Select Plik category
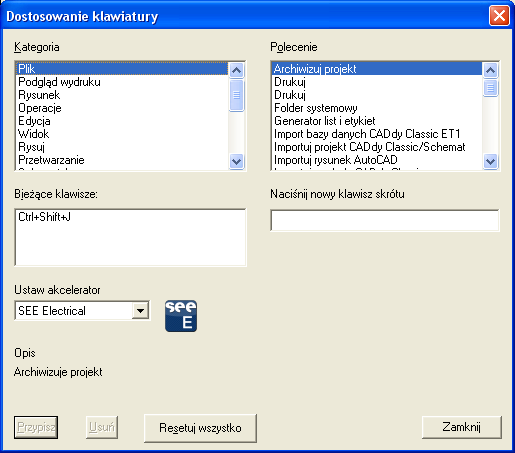This screenshot has height=453, width=515. pyautogui.click(x=122, y=69)
